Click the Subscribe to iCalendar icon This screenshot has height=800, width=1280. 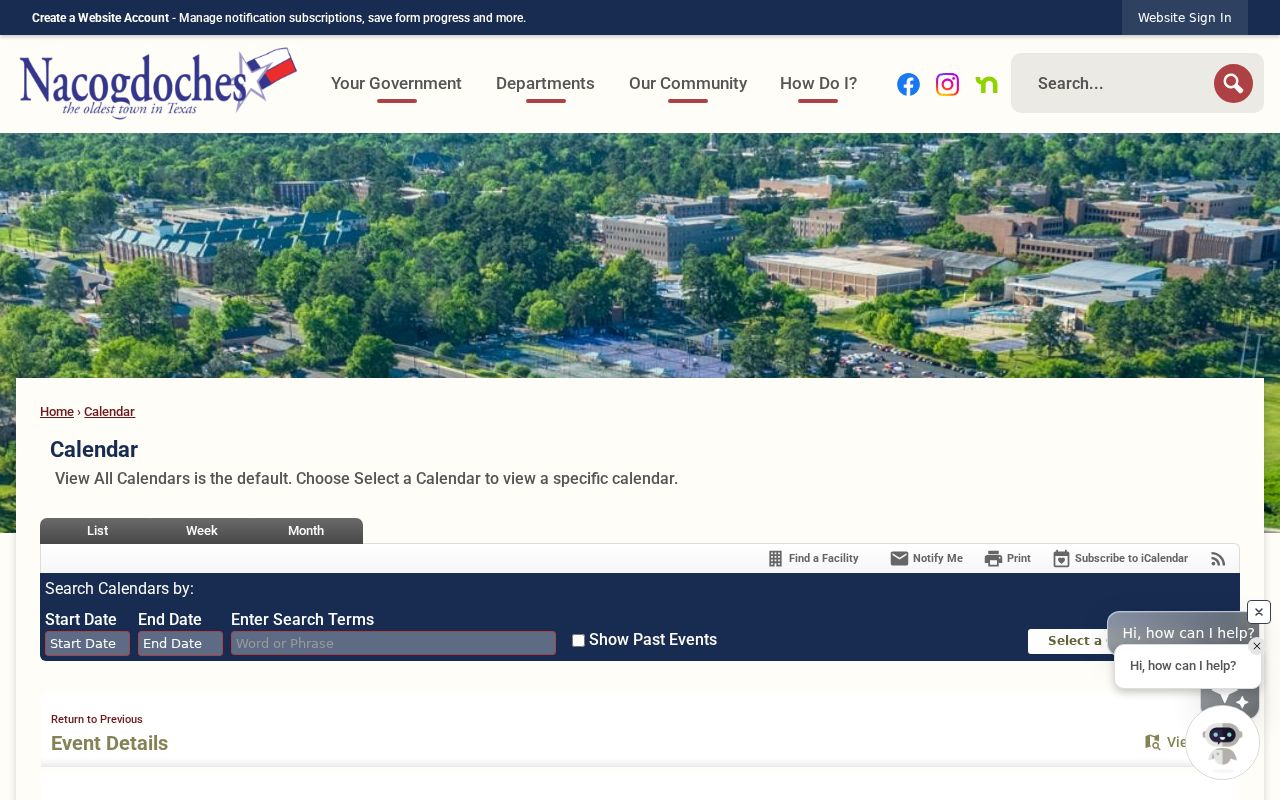pyautogui.click(x=1061, y=559)
